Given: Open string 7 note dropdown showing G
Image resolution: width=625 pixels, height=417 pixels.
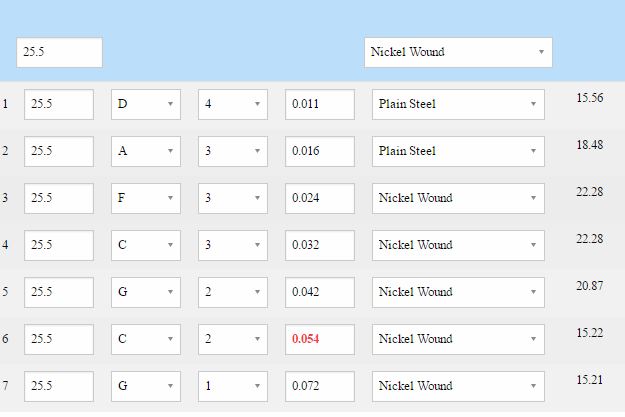Looking at the screenshot, I should pyautogui.click(x=145, y=387).
